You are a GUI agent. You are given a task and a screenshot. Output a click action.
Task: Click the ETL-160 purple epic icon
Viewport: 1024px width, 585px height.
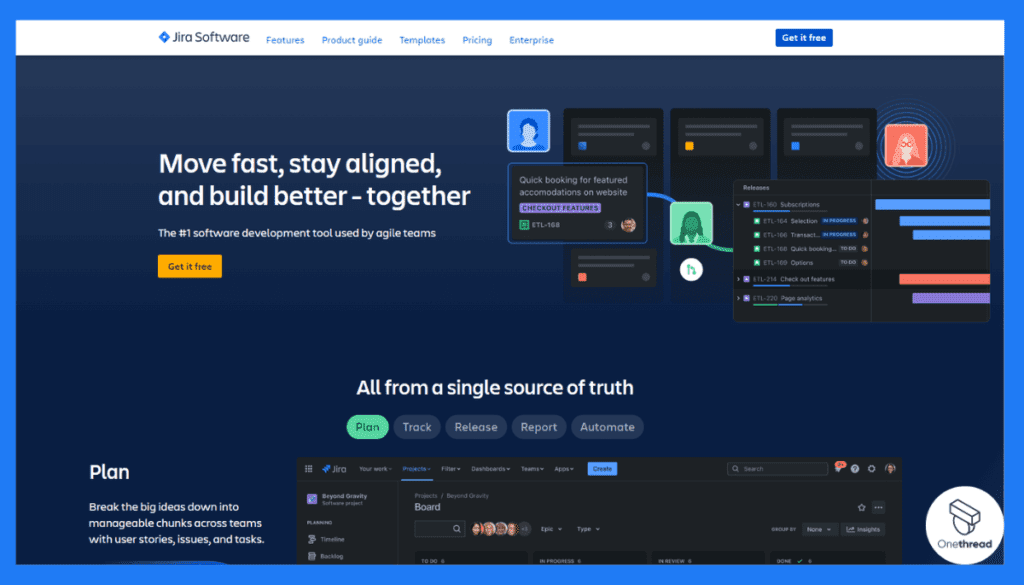point(746,204)
